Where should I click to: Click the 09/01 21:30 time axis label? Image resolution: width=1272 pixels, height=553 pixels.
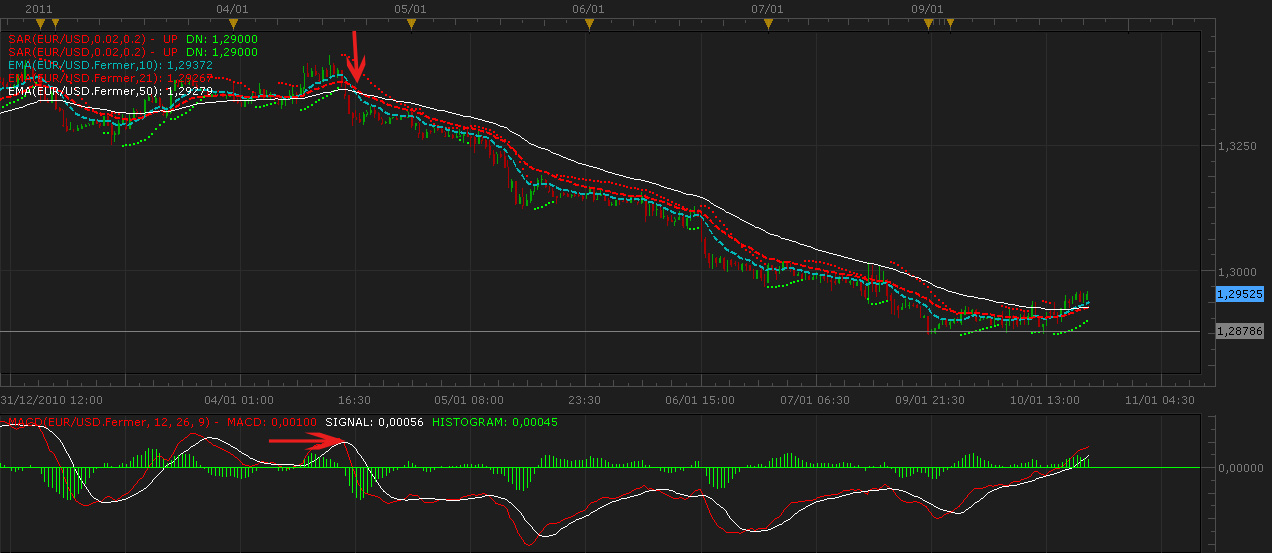click(x=930, y=400)
